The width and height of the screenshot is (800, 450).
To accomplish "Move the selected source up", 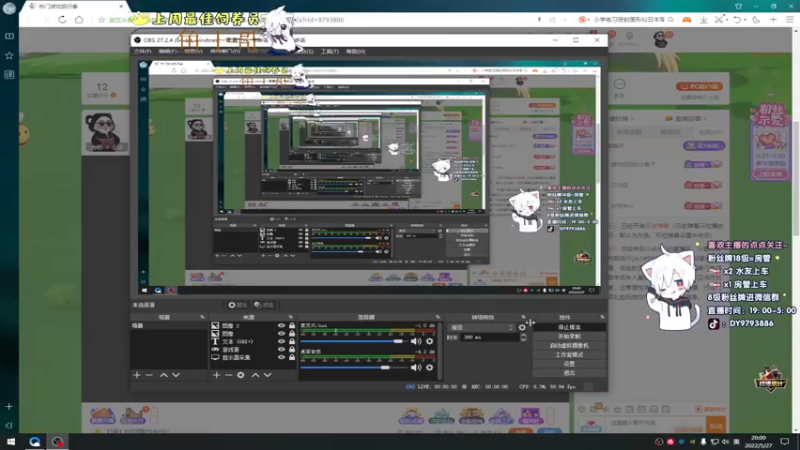I will (x=256, y=375).
